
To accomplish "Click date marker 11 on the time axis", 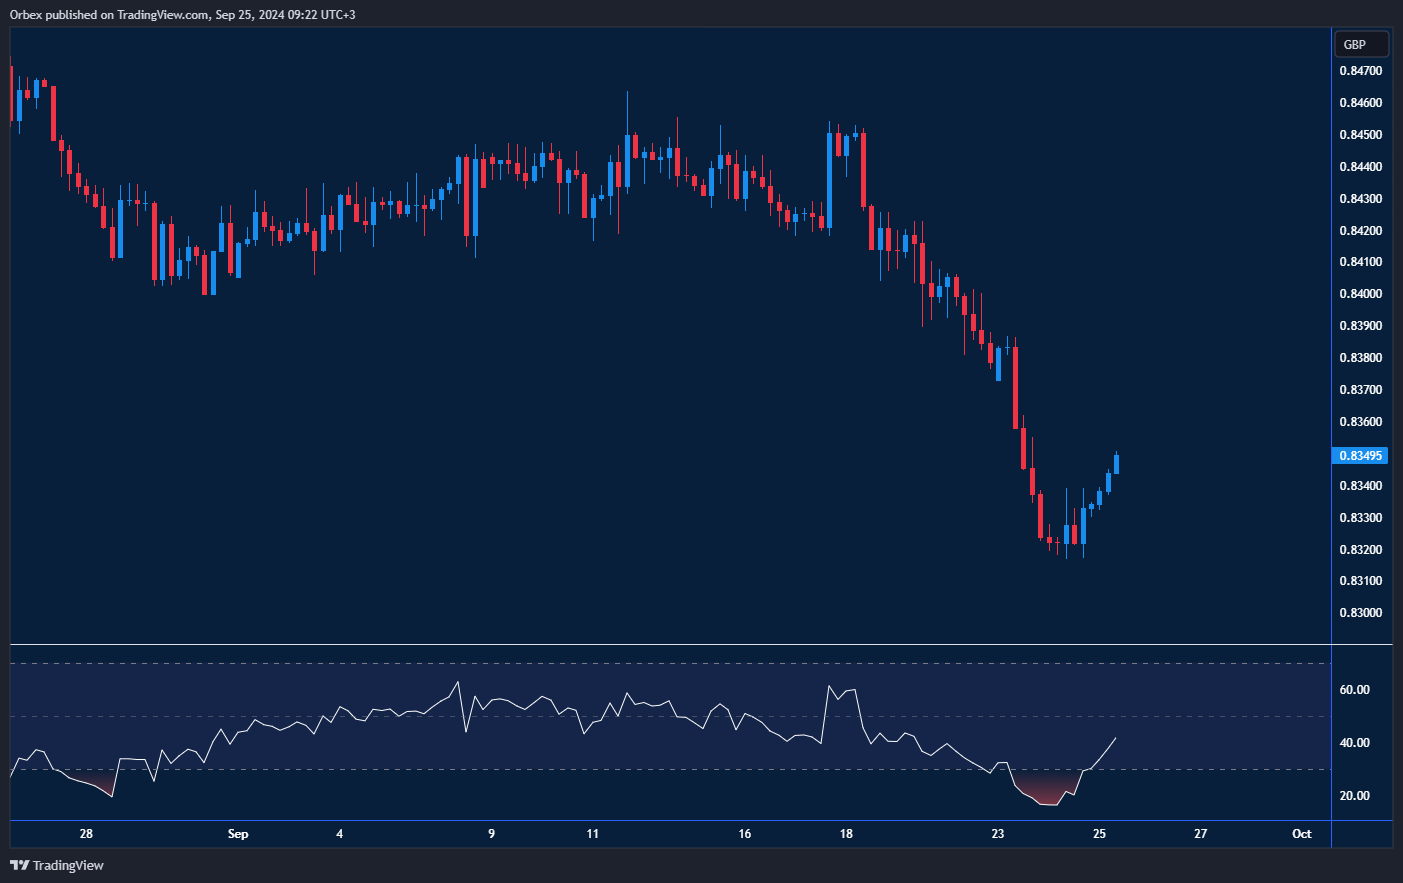I will (593, 834).
